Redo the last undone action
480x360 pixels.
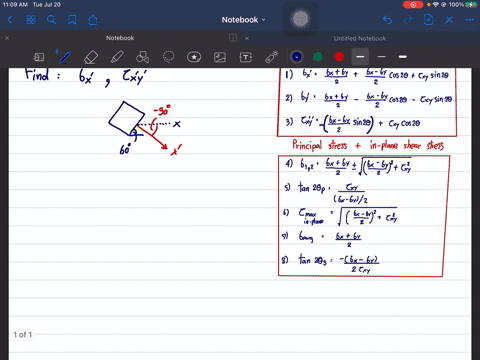(x=408, y=20)
